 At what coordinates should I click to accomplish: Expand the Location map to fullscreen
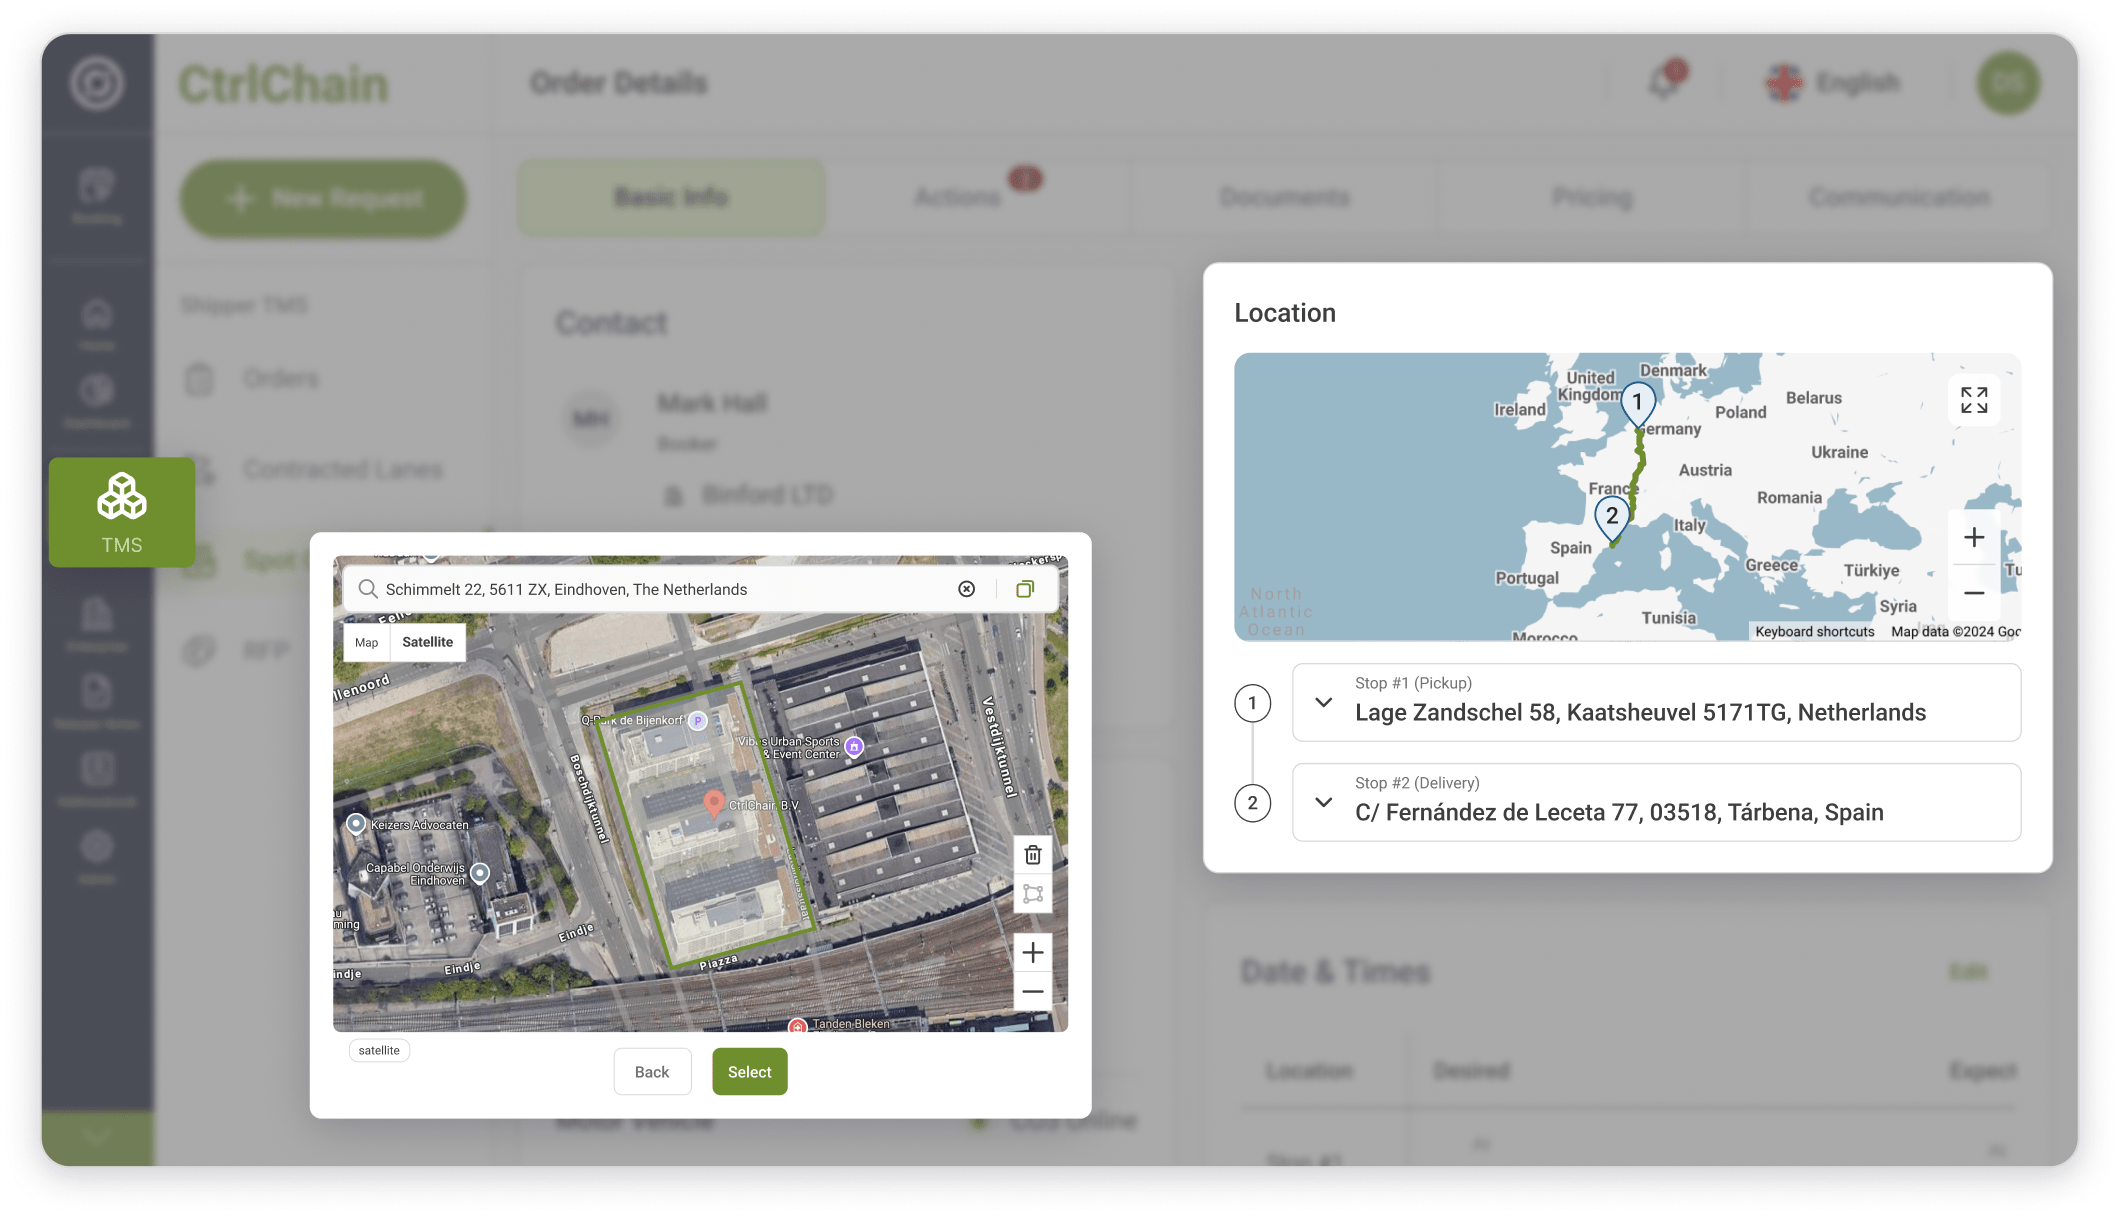click(x=1973, y=400)
